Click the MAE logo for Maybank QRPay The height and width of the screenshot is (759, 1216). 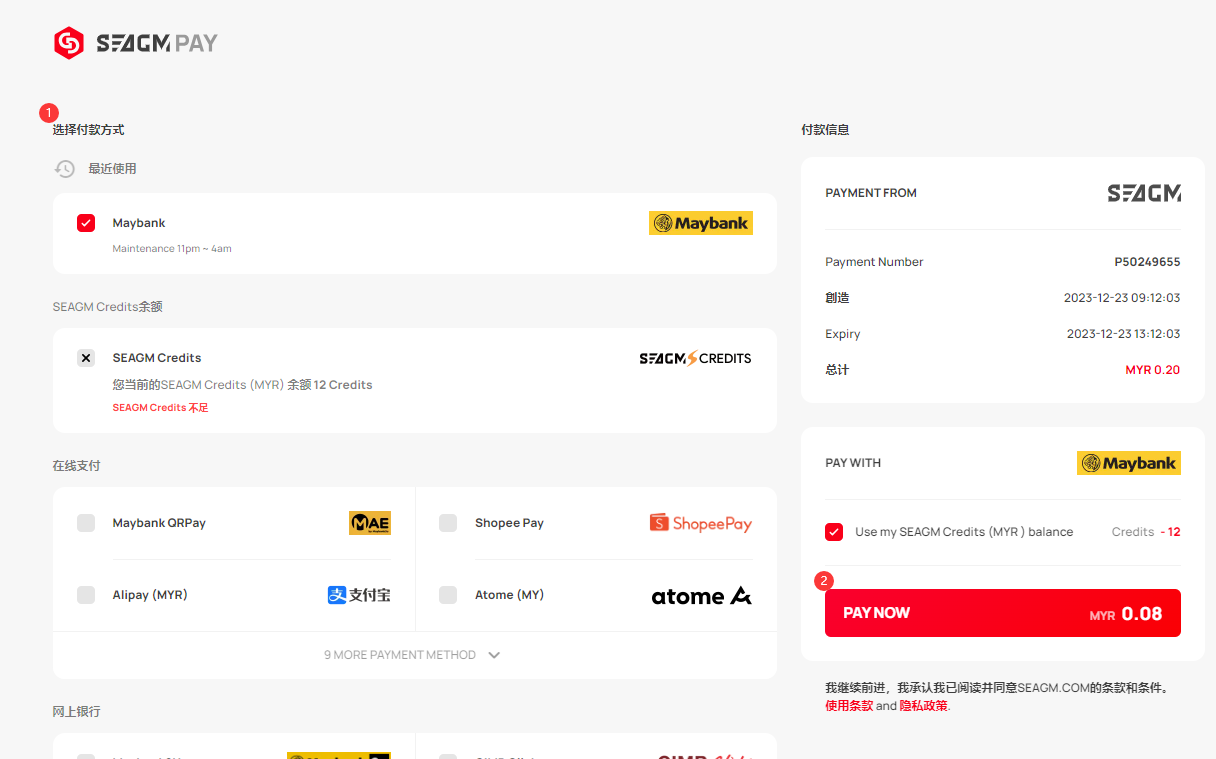370,523
